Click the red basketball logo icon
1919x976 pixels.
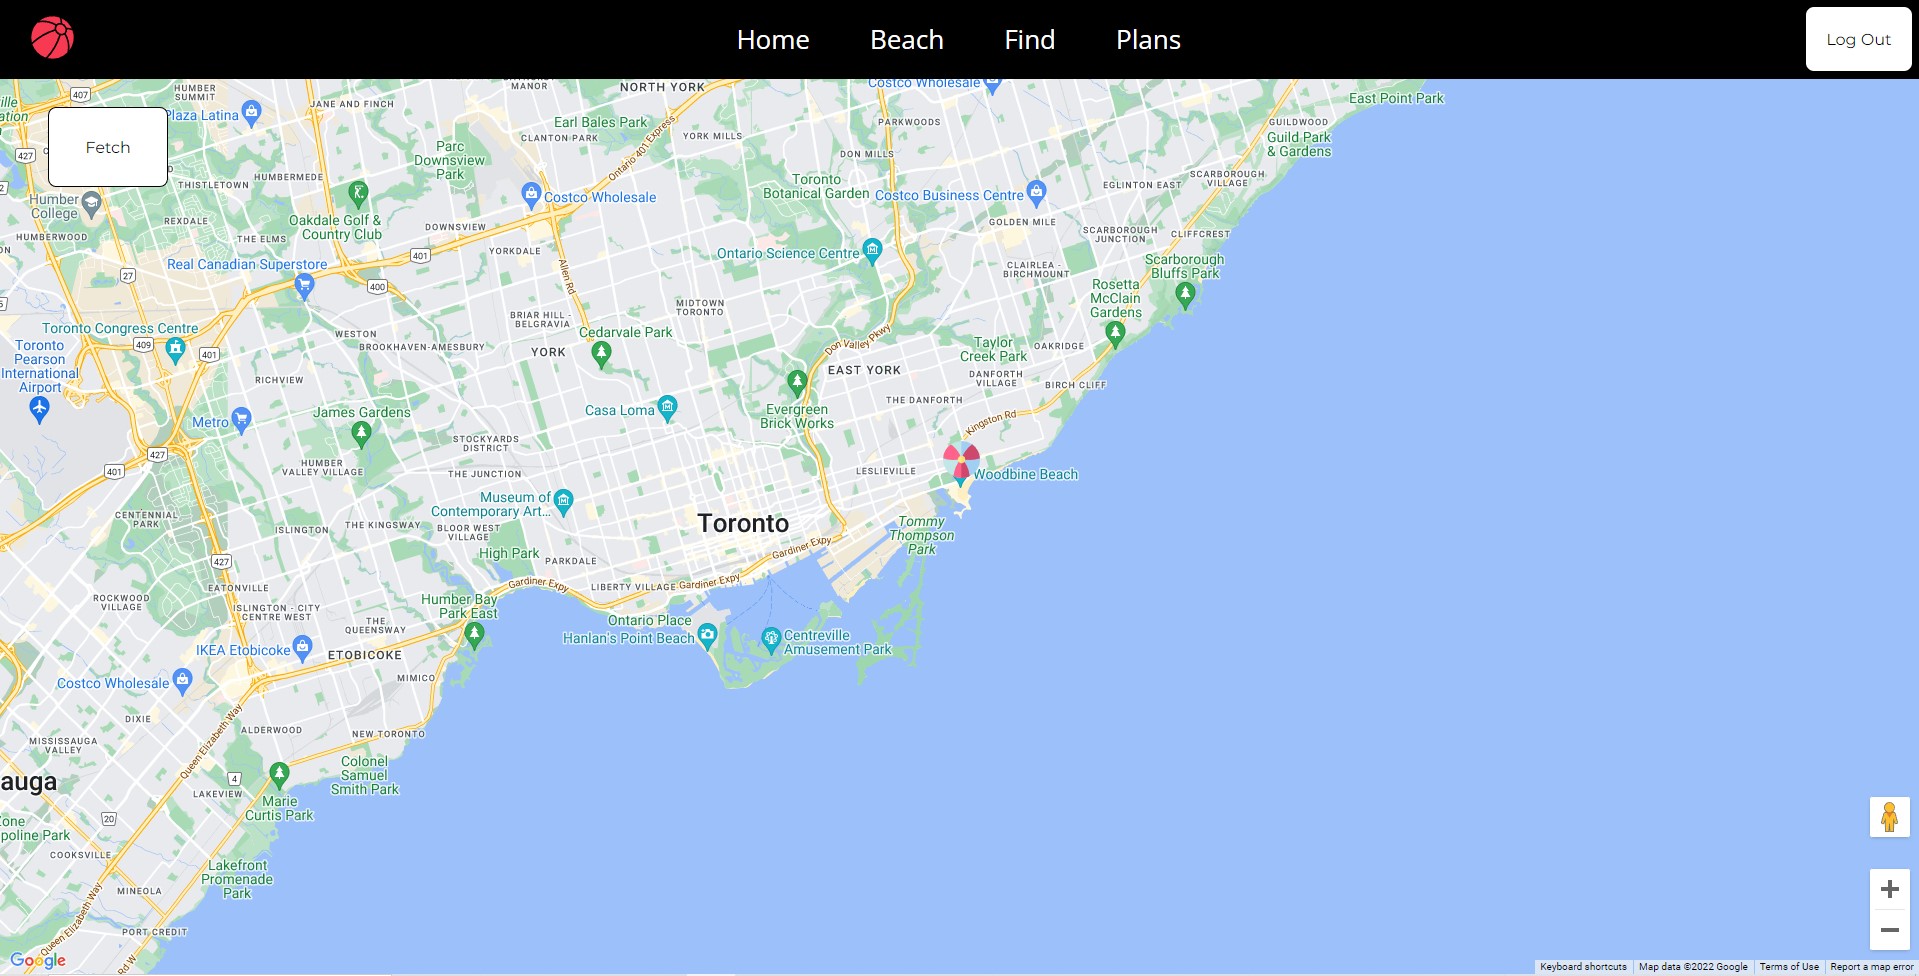tap(52, 38)
